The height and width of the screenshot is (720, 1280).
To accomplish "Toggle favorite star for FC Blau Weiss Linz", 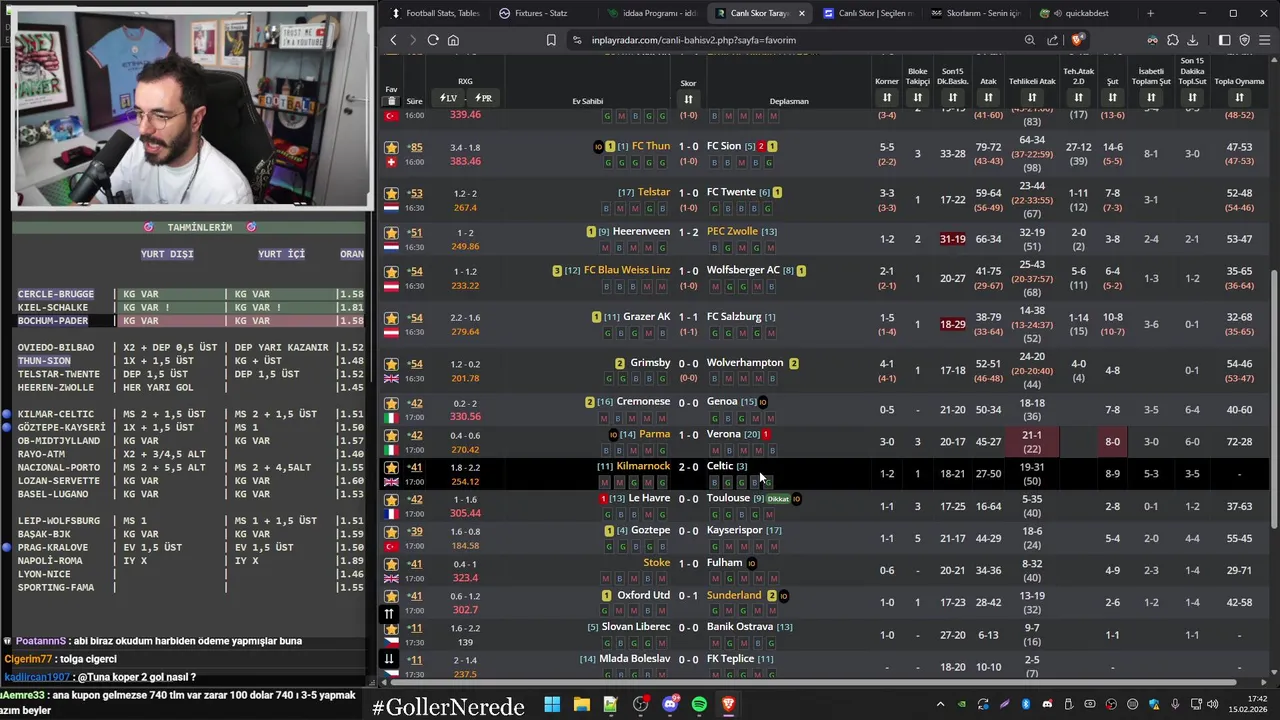I will (391, 271).
